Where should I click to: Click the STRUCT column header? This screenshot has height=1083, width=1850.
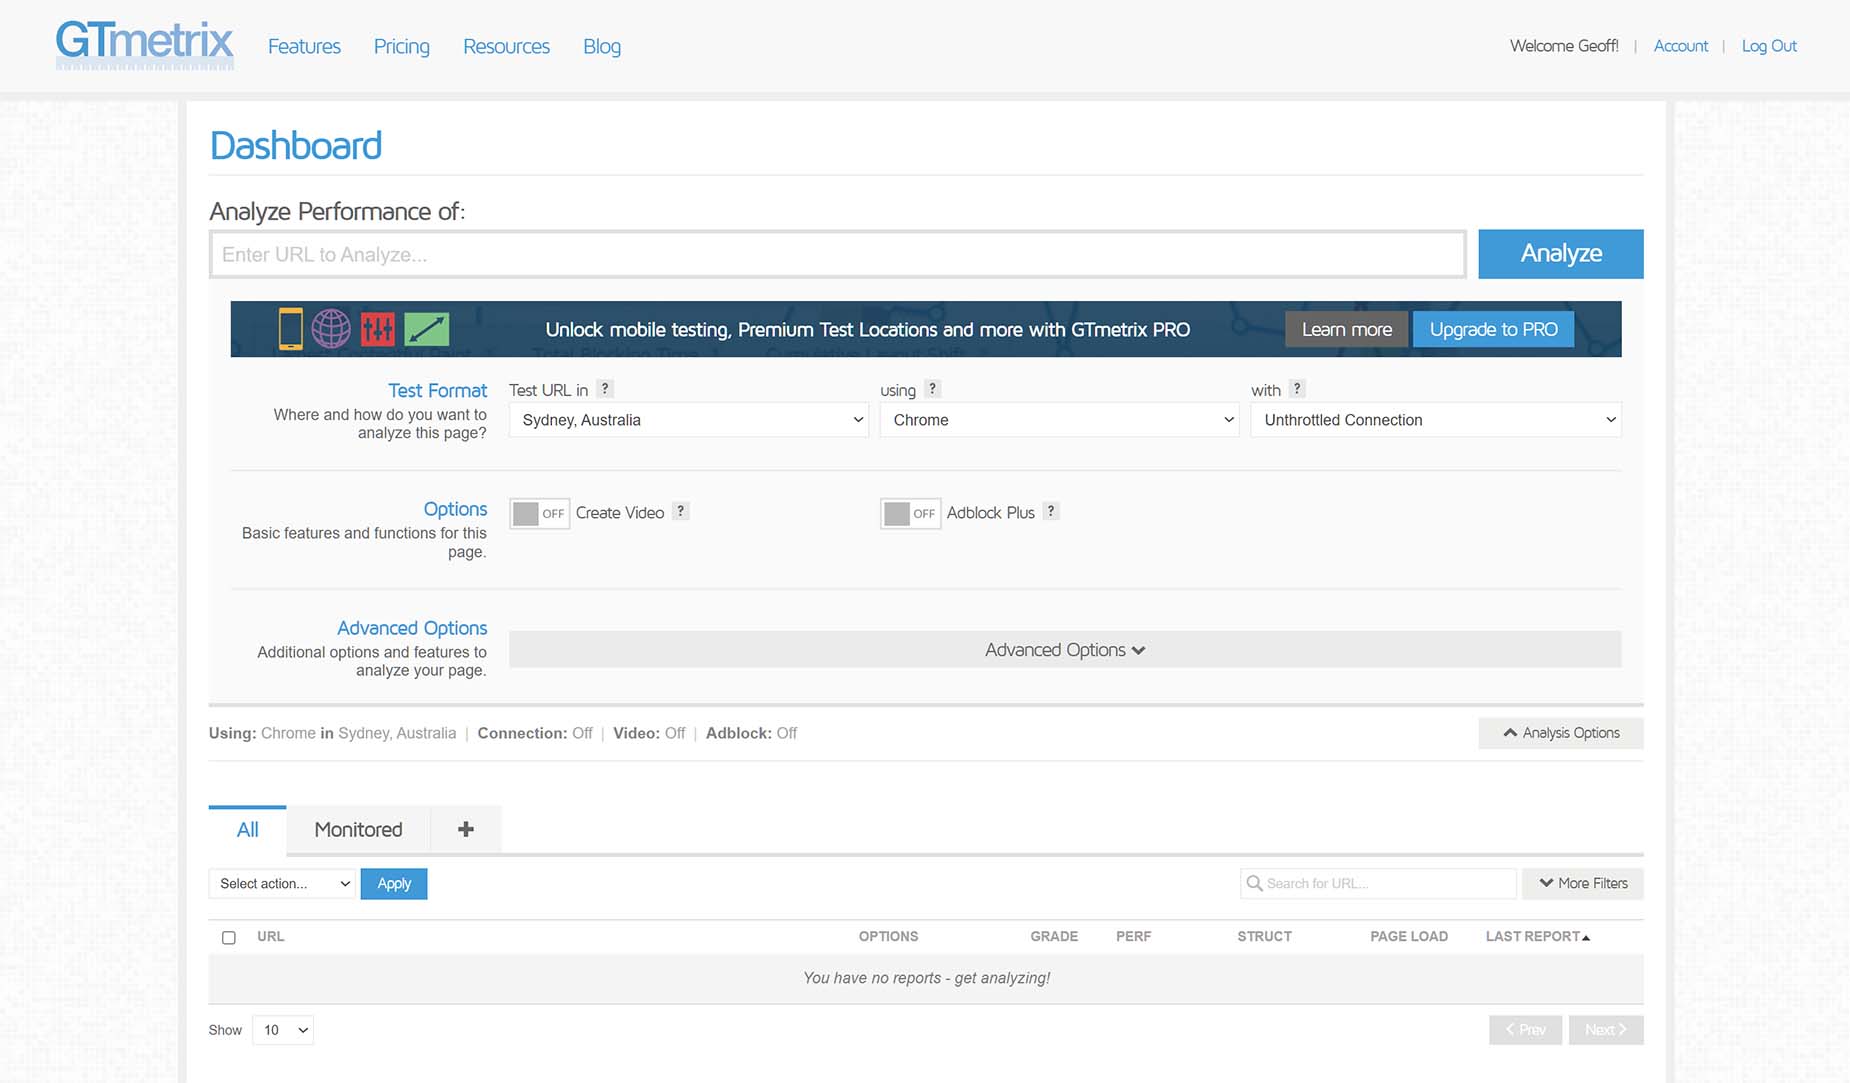click(1265, 937)
